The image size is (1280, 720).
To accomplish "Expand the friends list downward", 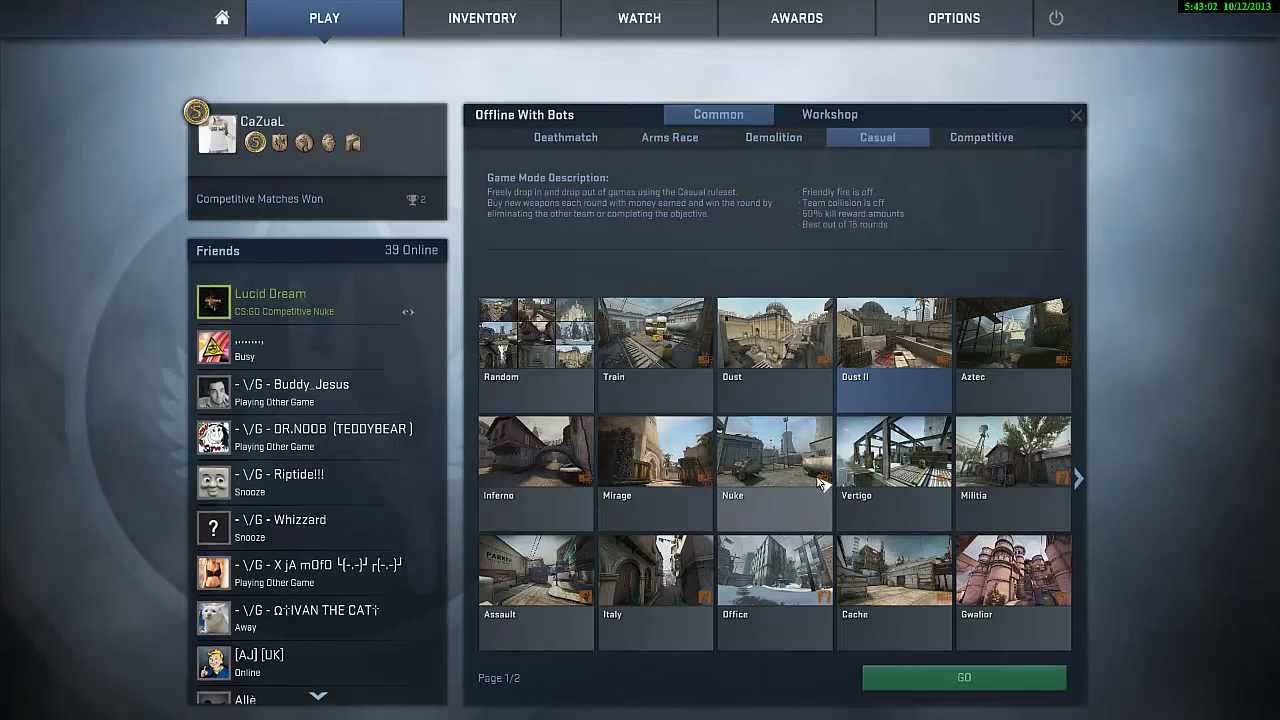I will click(x=318, y=695).
